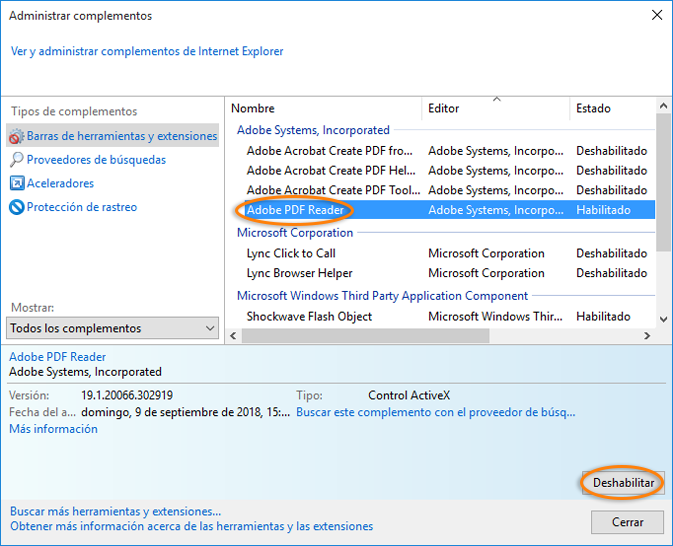This screenshot has width=673, height=546.
Task: Select Proveedores de búsquedas category
Action: coord(96,160)
